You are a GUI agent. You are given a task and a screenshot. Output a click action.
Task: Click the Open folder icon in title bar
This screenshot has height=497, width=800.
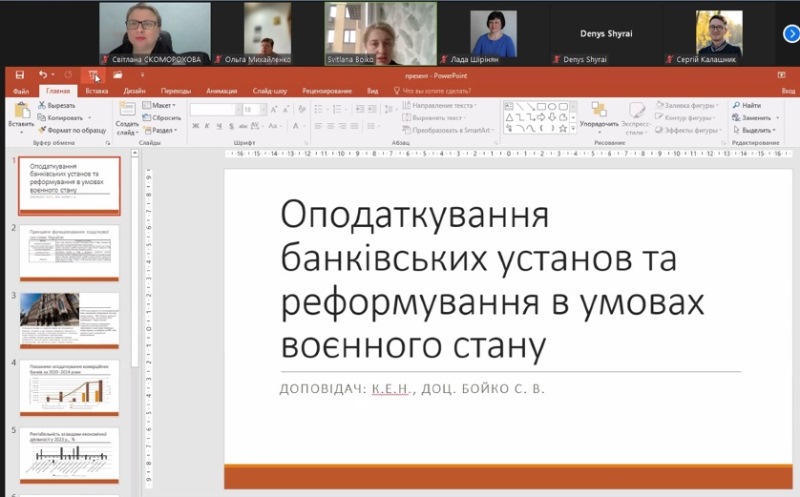tap(117, 75)
